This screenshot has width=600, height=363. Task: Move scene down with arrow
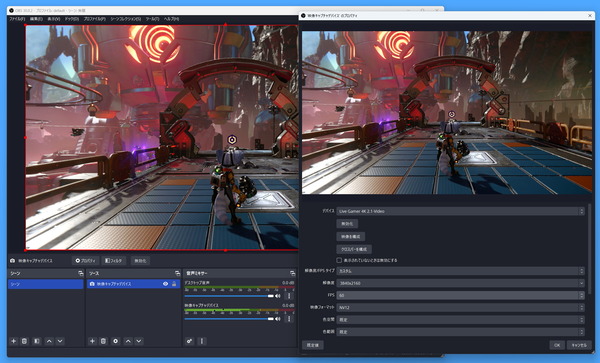coord(60,341)
